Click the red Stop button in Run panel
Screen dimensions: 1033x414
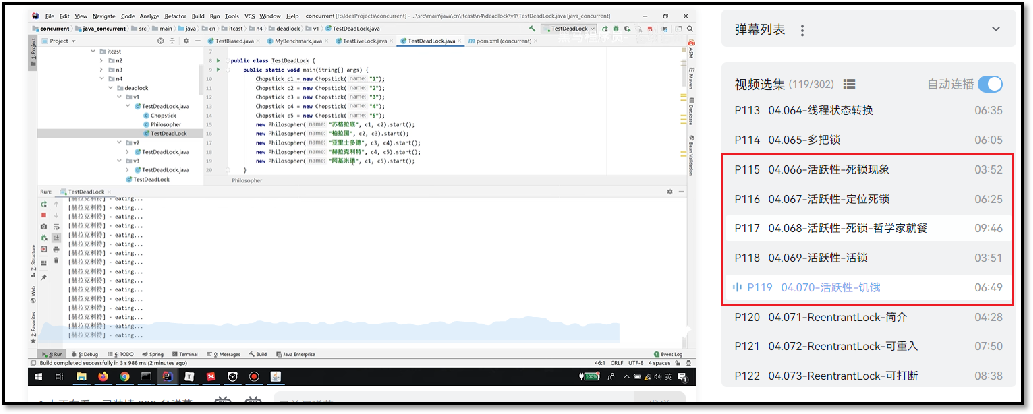click(45, 213)
